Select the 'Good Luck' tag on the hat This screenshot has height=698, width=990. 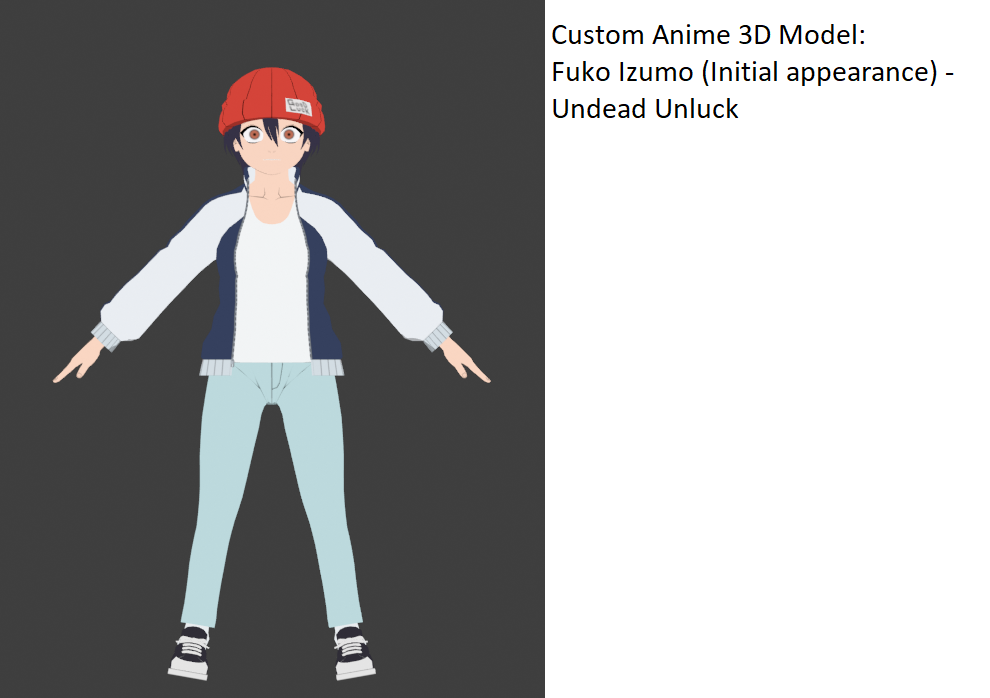tap(297, 104)
